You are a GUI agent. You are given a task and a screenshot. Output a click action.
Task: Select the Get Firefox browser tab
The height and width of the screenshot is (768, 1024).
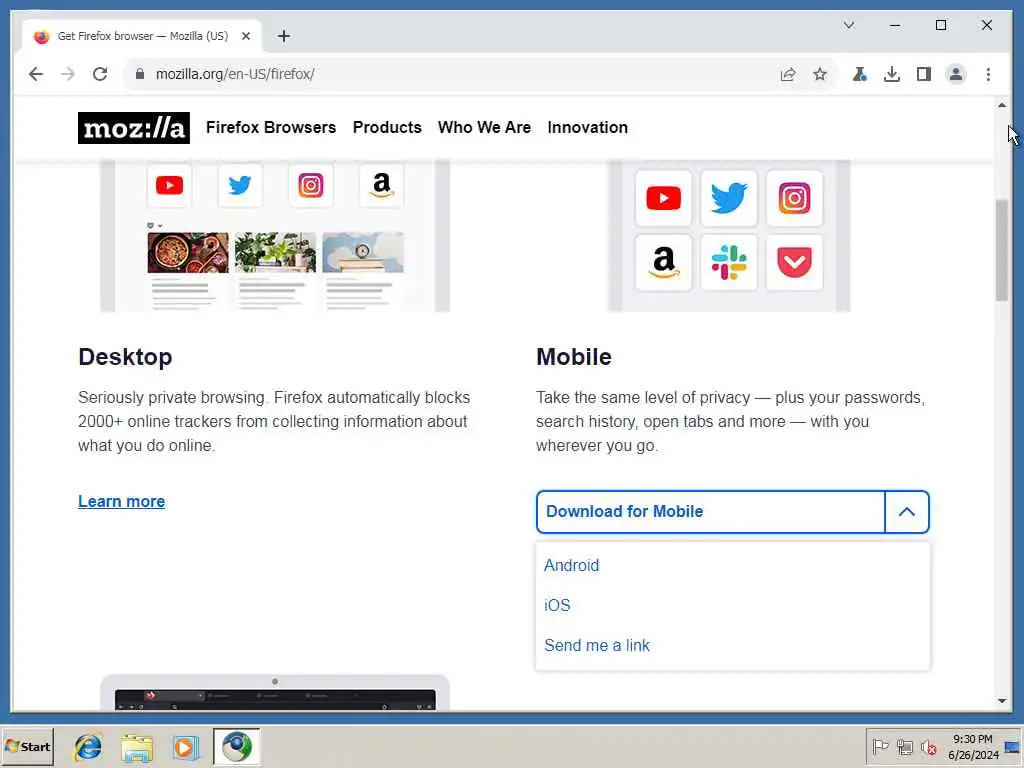click(x=142, y=36)
